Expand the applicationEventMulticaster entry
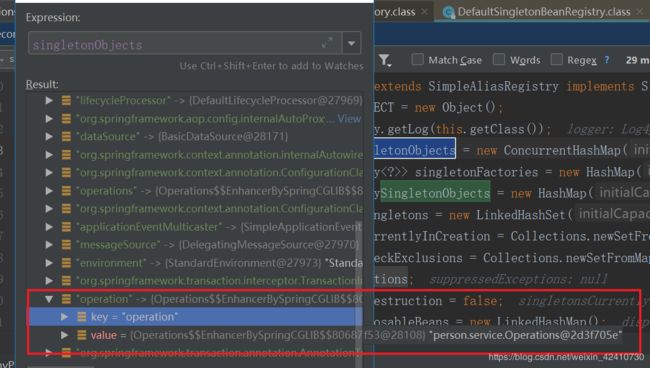This screenshot has height=368, width=650. pos(49,227)
